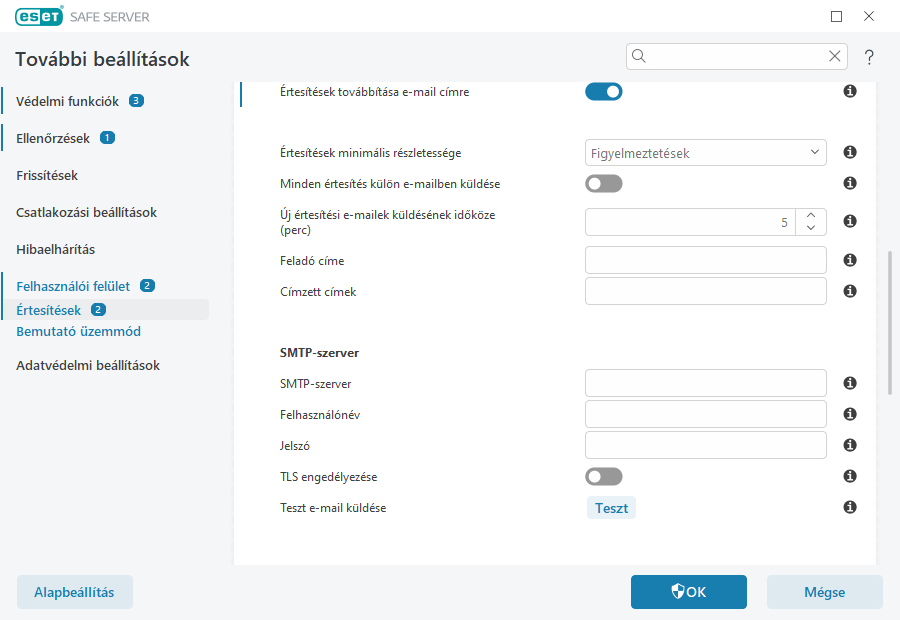The height and width of the screenshot is (620, 900).
Task: Enable Minden értesítés külön e-mailben küldése
Action: point(603,184)
